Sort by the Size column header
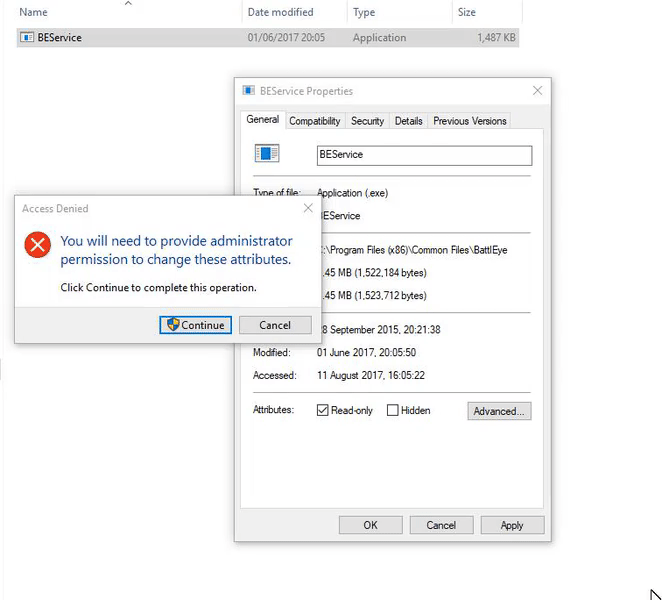The image size is (662, 600). pyautogui.click(x=467, y=12)
